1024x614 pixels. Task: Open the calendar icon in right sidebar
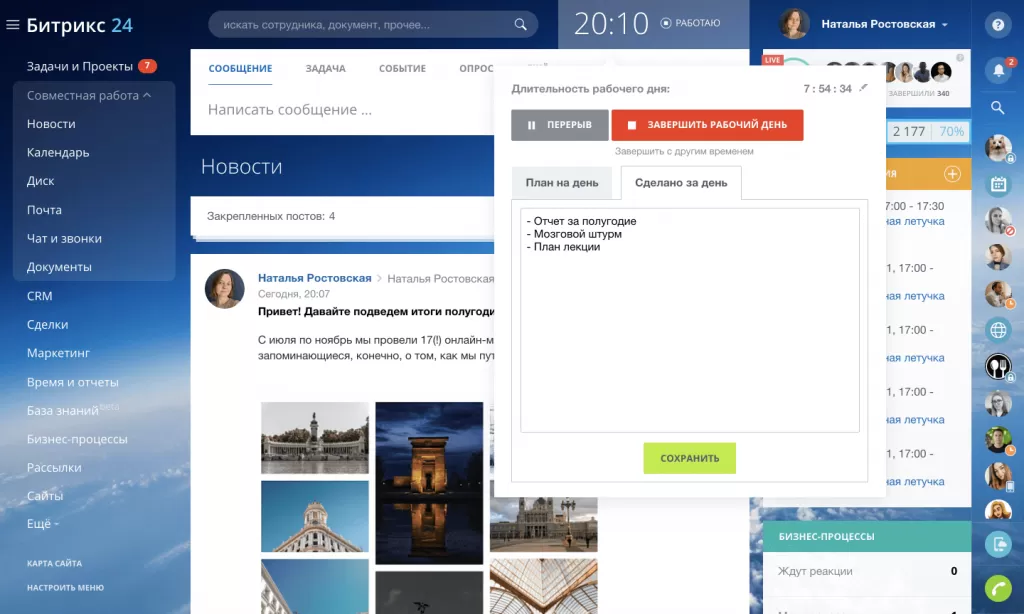[997, 184]
